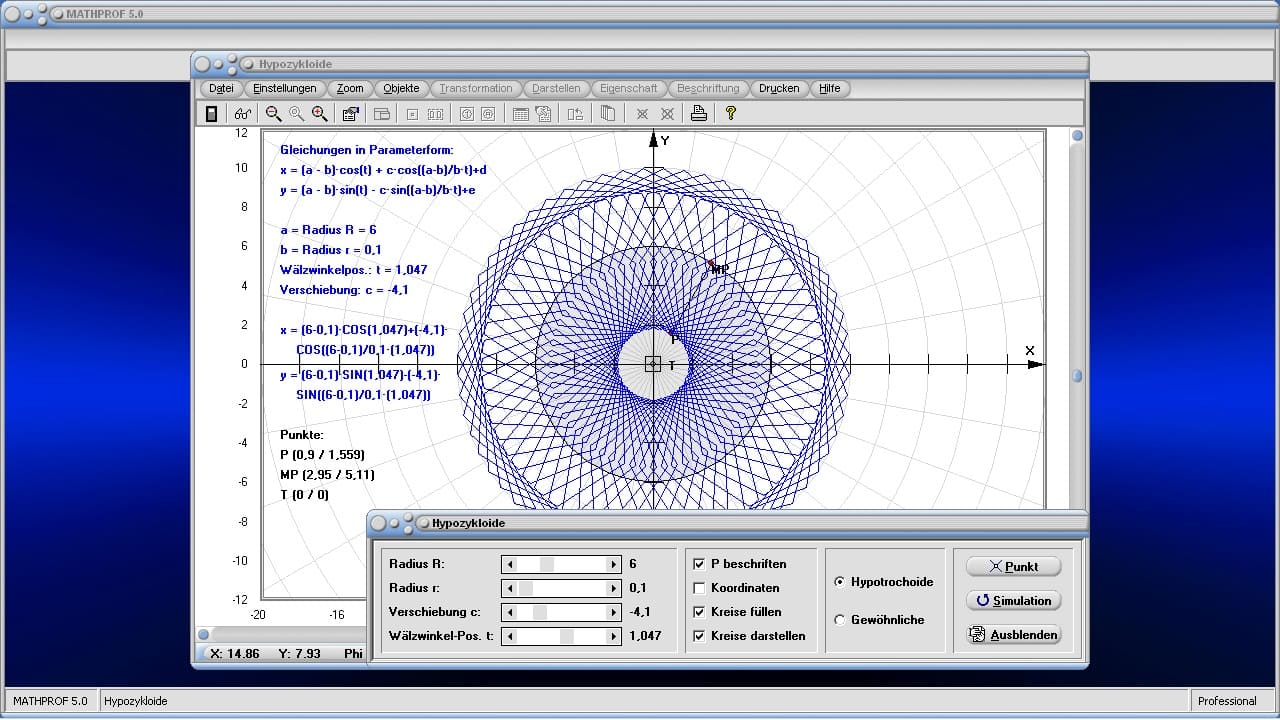Open the Zoom menu
Viewport: 1280px width, 720px height.
[350, 88]
